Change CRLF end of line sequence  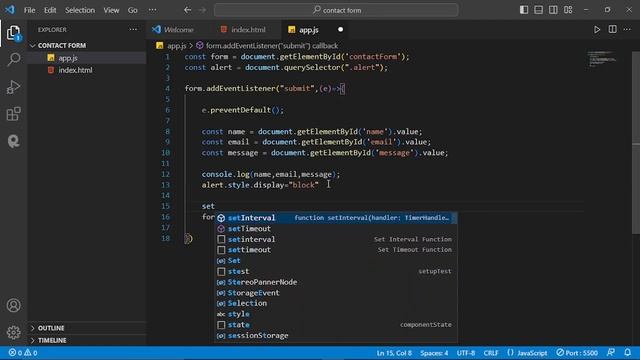click(491, 353)
